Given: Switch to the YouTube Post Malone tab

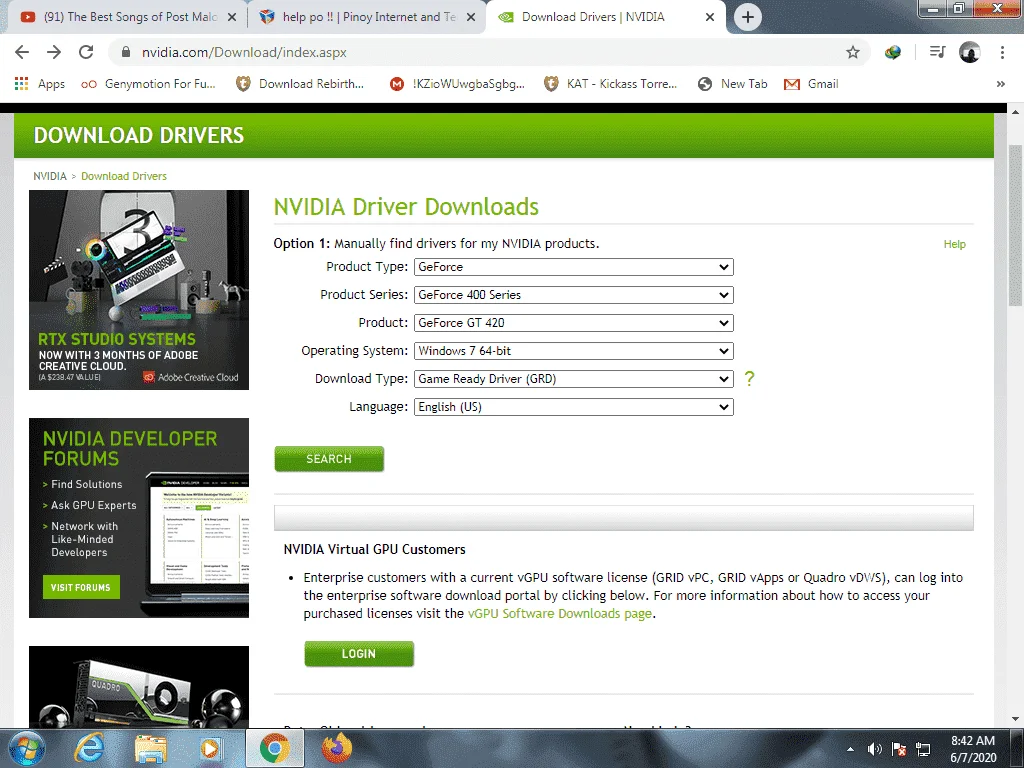Looking at the screenshot, I should coord(127,17).
